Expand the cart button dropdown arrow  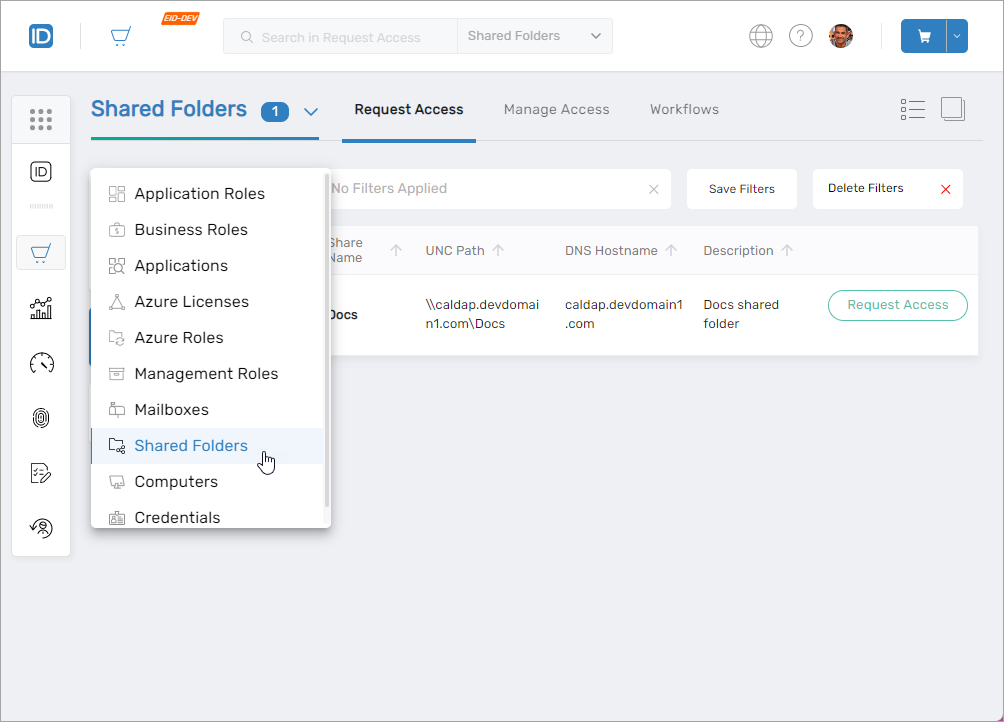957,36
